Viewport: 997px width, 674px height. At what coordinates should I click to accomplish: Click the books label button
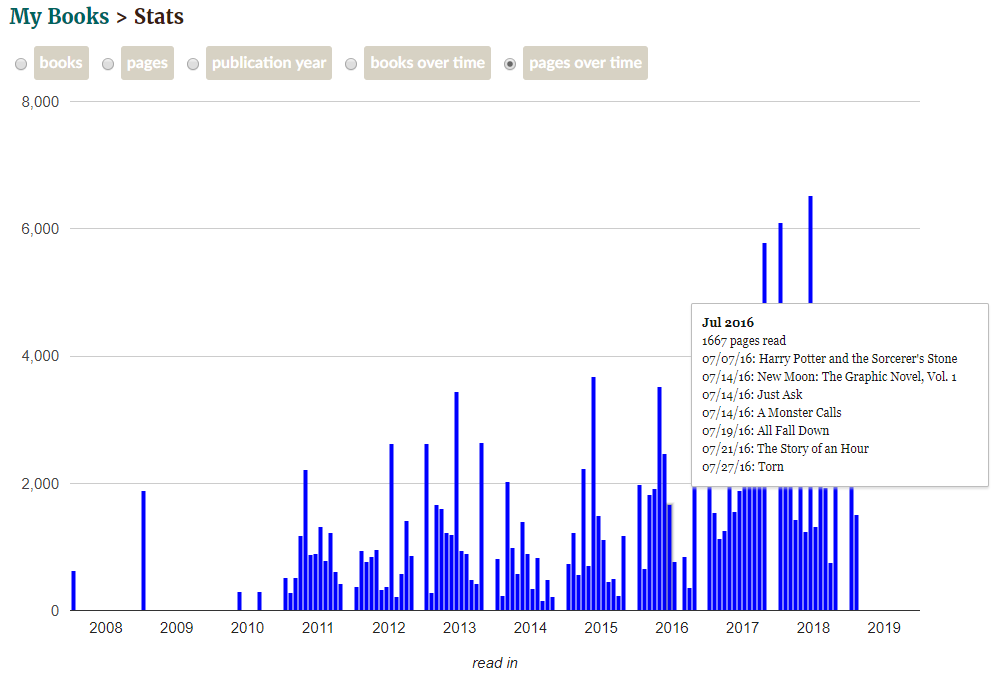click(61, 63)
